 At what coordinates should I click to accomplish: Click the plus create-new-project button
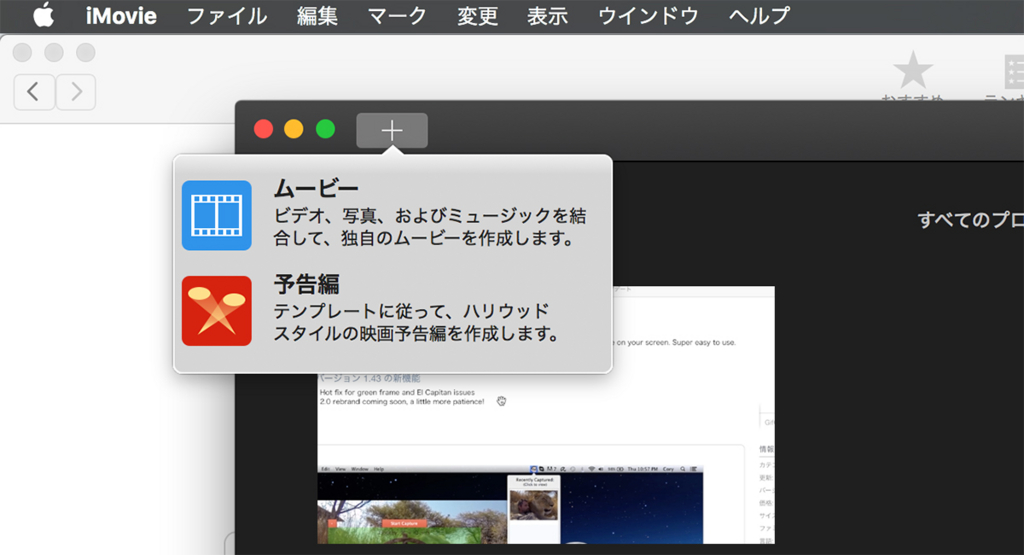point(392,131)
